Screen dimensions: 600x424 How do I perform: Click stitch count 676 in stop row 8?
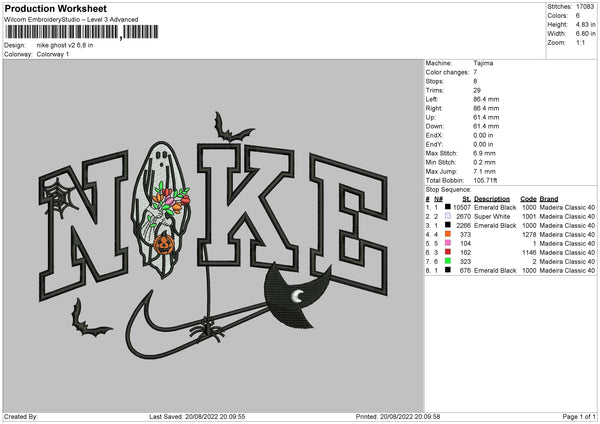tap(465, 271)
